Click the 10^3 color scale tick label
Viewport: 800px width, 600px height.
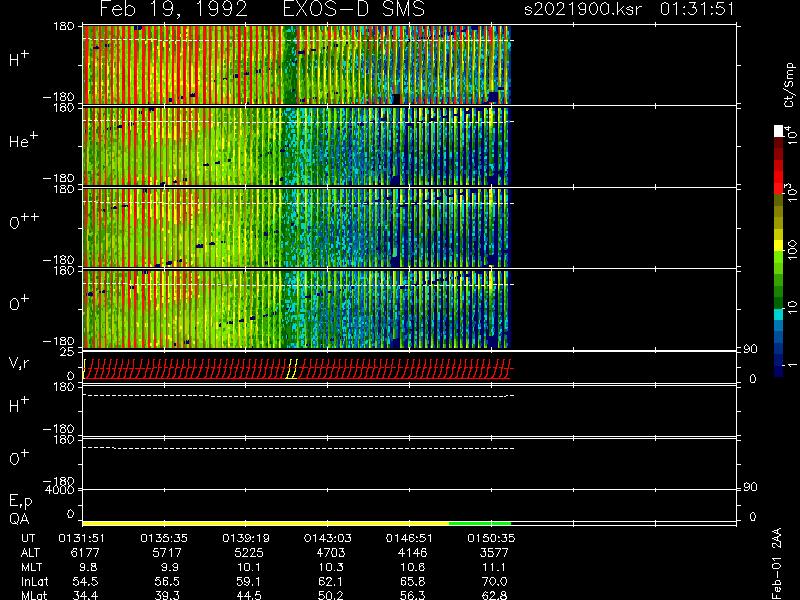(790, 193)
